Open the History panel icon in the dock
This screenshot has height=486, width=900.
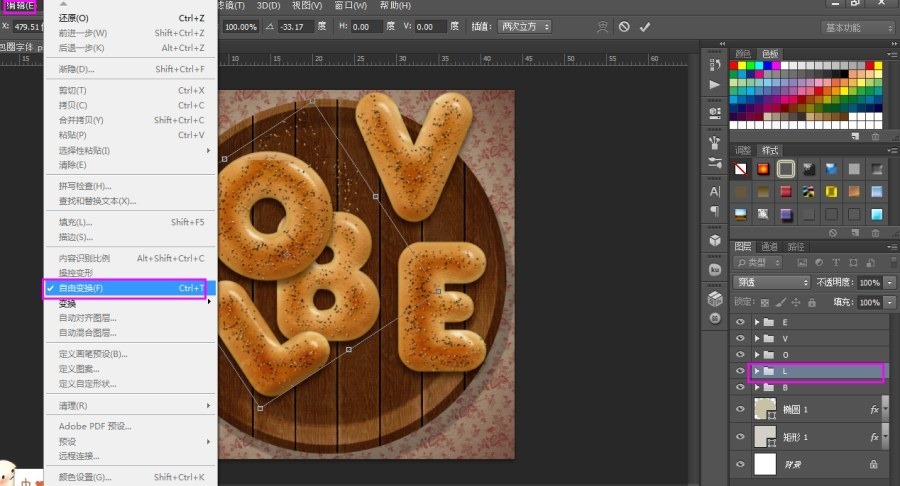click(x=715, y=65)
